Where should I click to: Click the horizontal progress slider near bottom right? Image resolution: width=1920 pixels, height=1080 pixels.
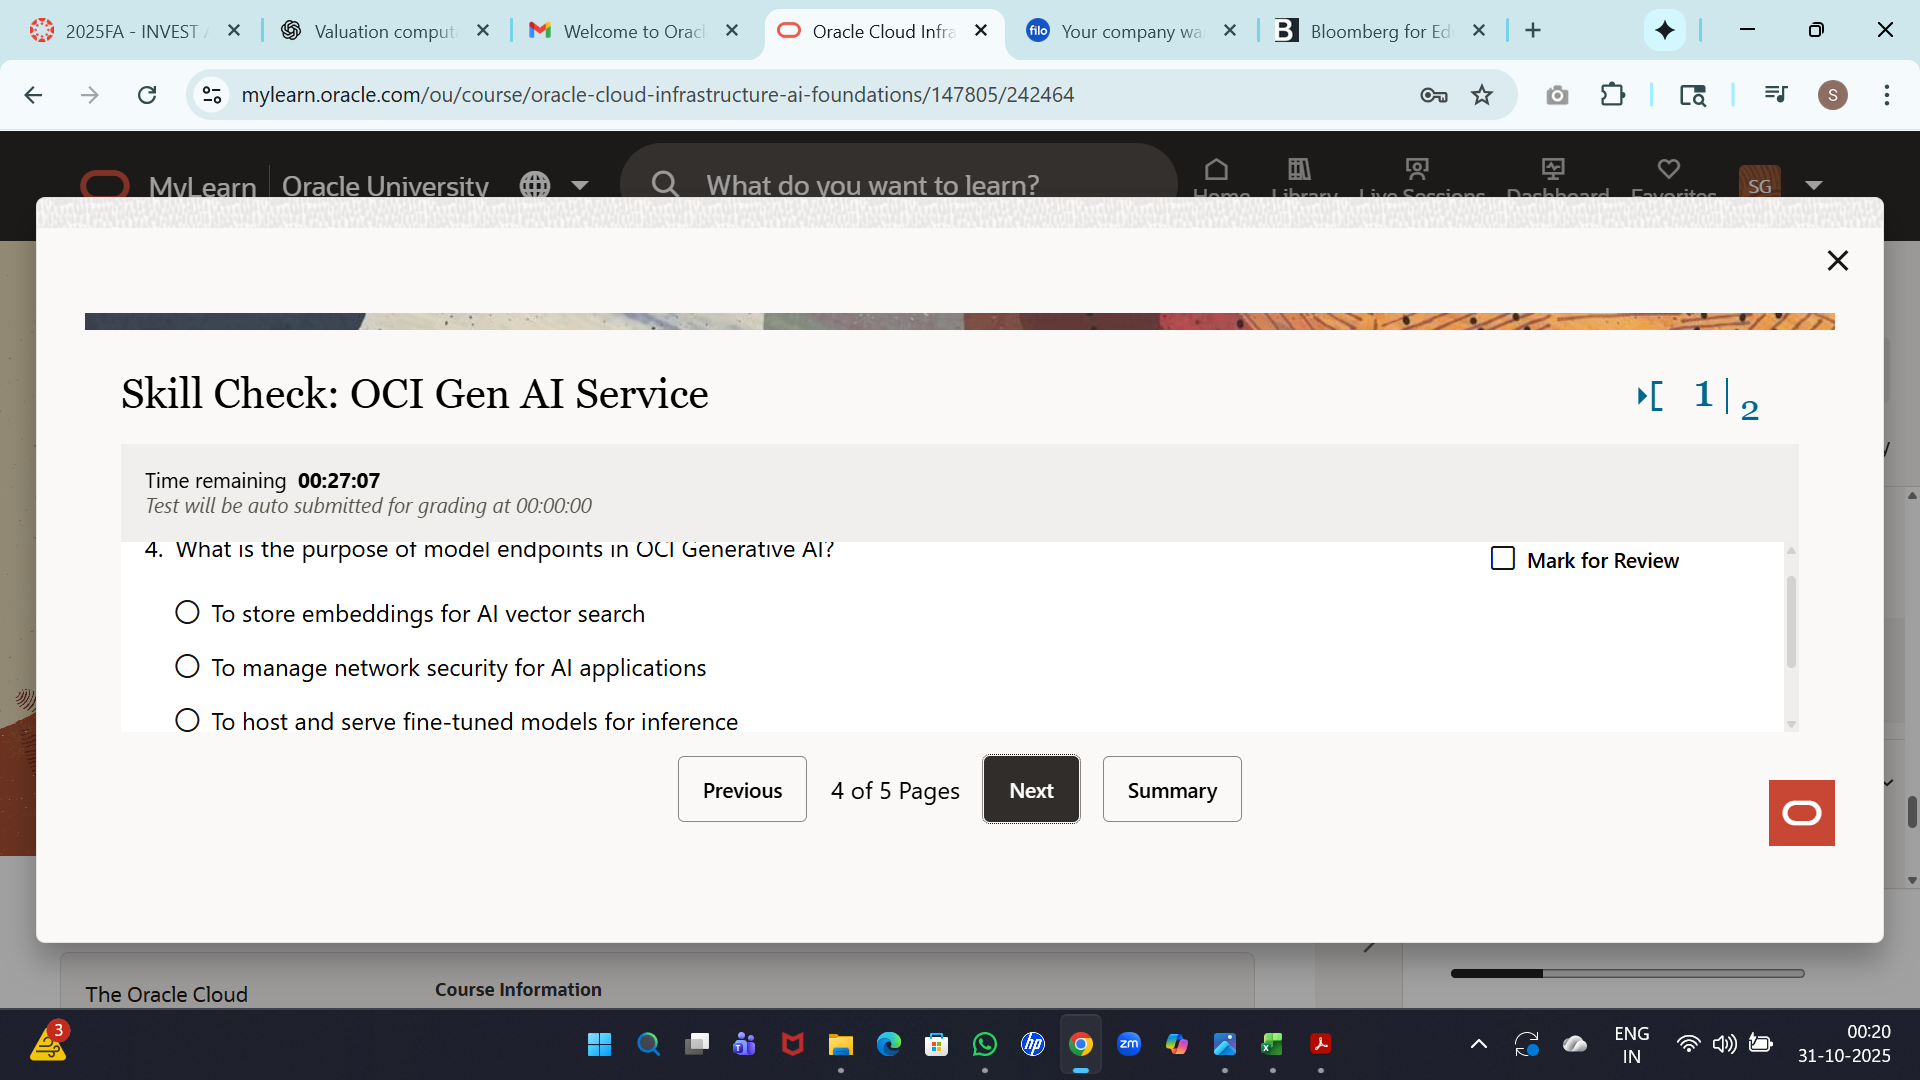[x=1627, y=973]
